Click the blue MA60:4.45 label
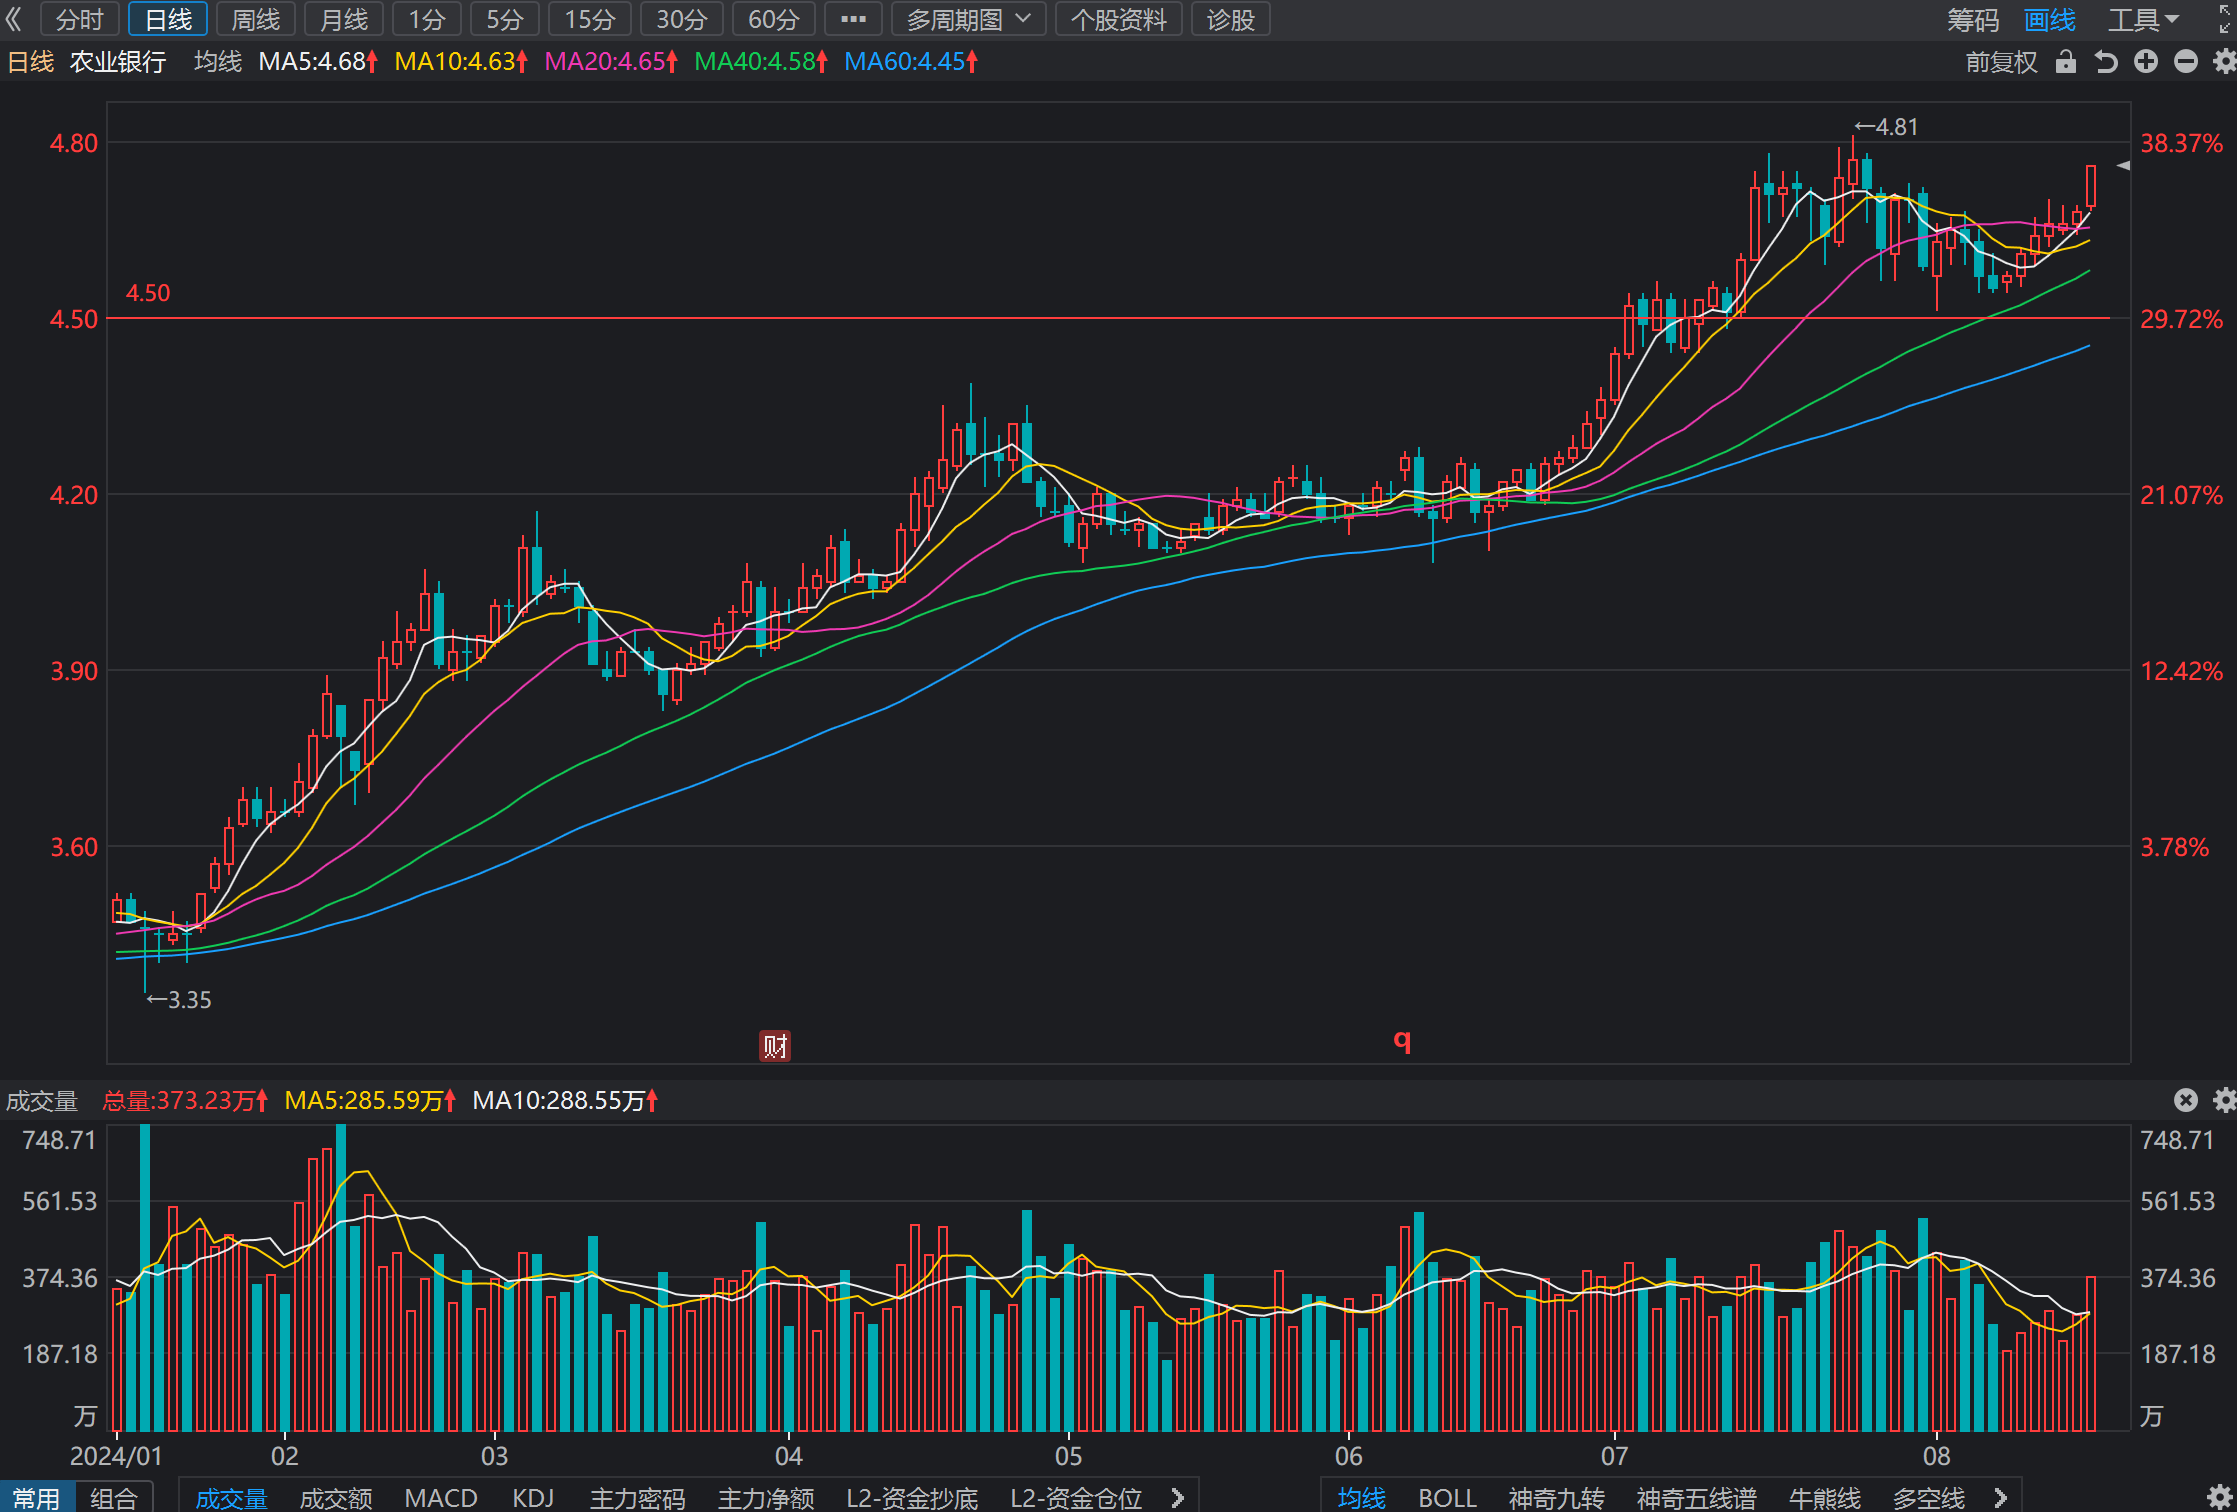 point(911,62)
